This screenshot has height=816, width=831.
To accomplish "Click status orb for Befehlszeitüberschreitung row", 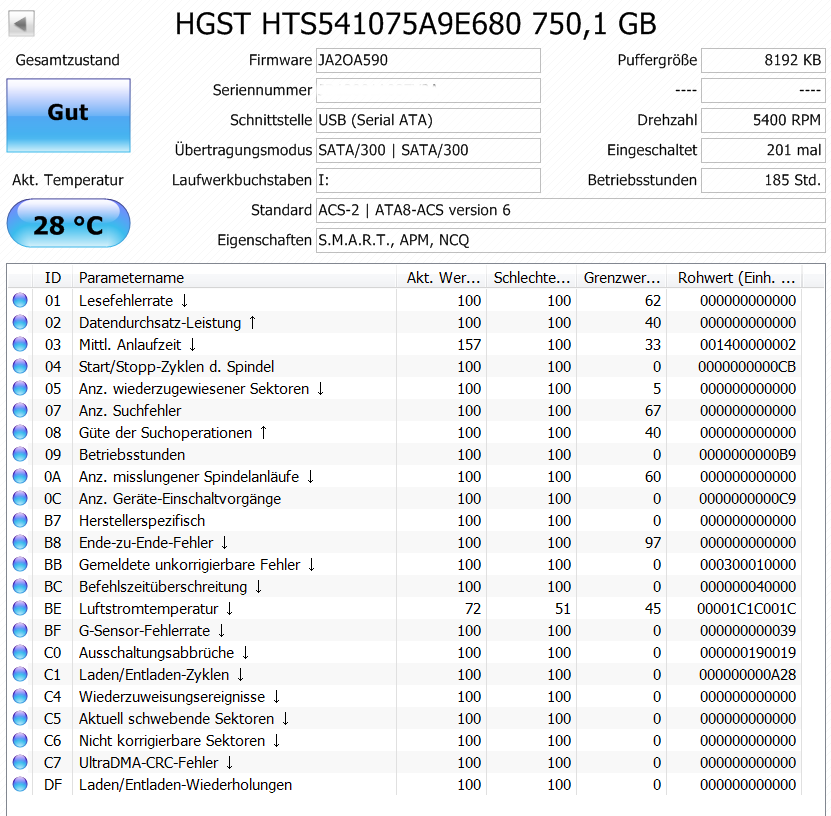I will 20,586.
